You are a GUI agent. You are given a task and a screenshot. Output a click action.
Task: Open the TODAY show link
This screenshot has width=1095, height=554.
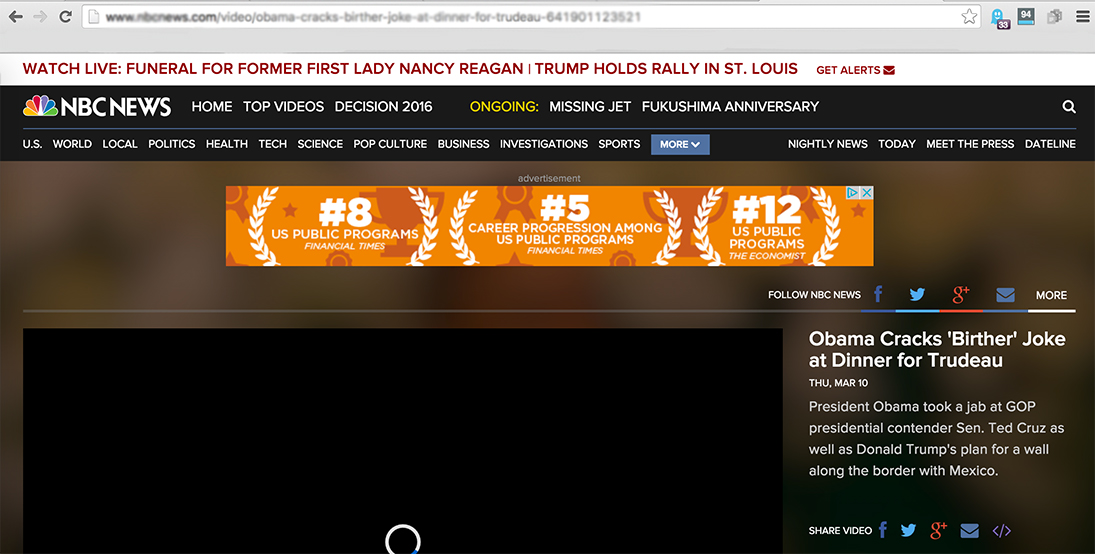tap(897, 144)
